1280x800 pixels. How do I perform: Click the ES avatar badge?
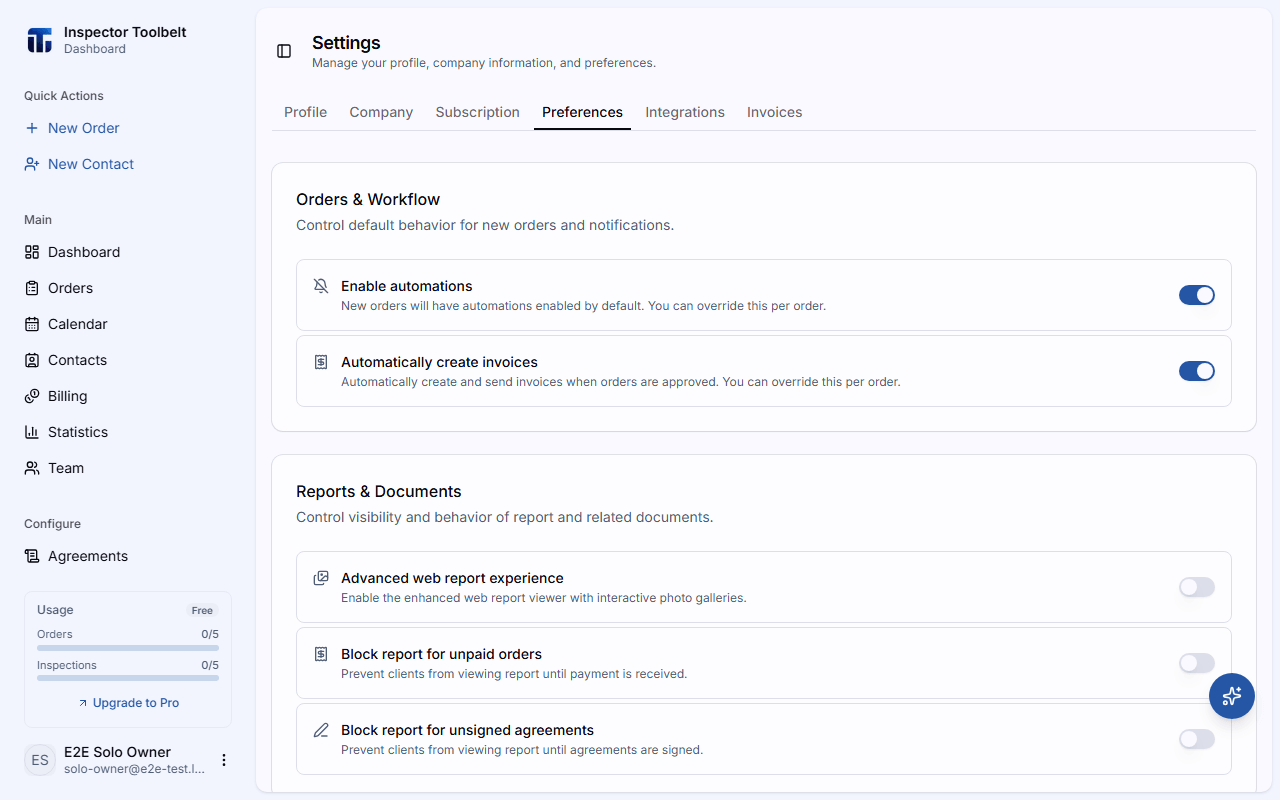coord(40,760)
